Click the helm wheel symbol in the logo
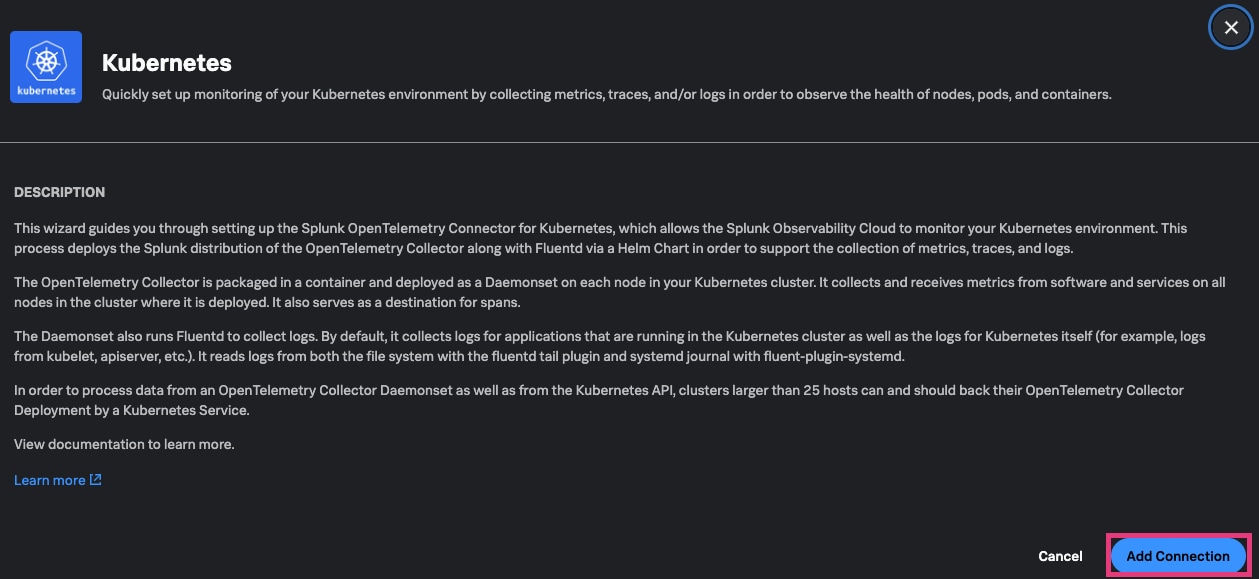 pyautogui.click(x=46, y=60)
